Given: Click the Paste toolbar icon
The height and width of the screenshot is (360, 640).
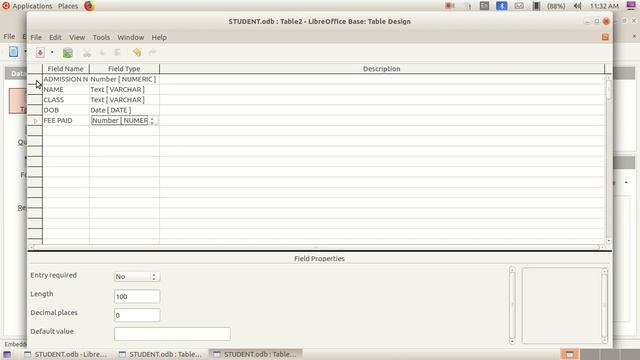Looking at the screenshot, I should tap(117, 53).
